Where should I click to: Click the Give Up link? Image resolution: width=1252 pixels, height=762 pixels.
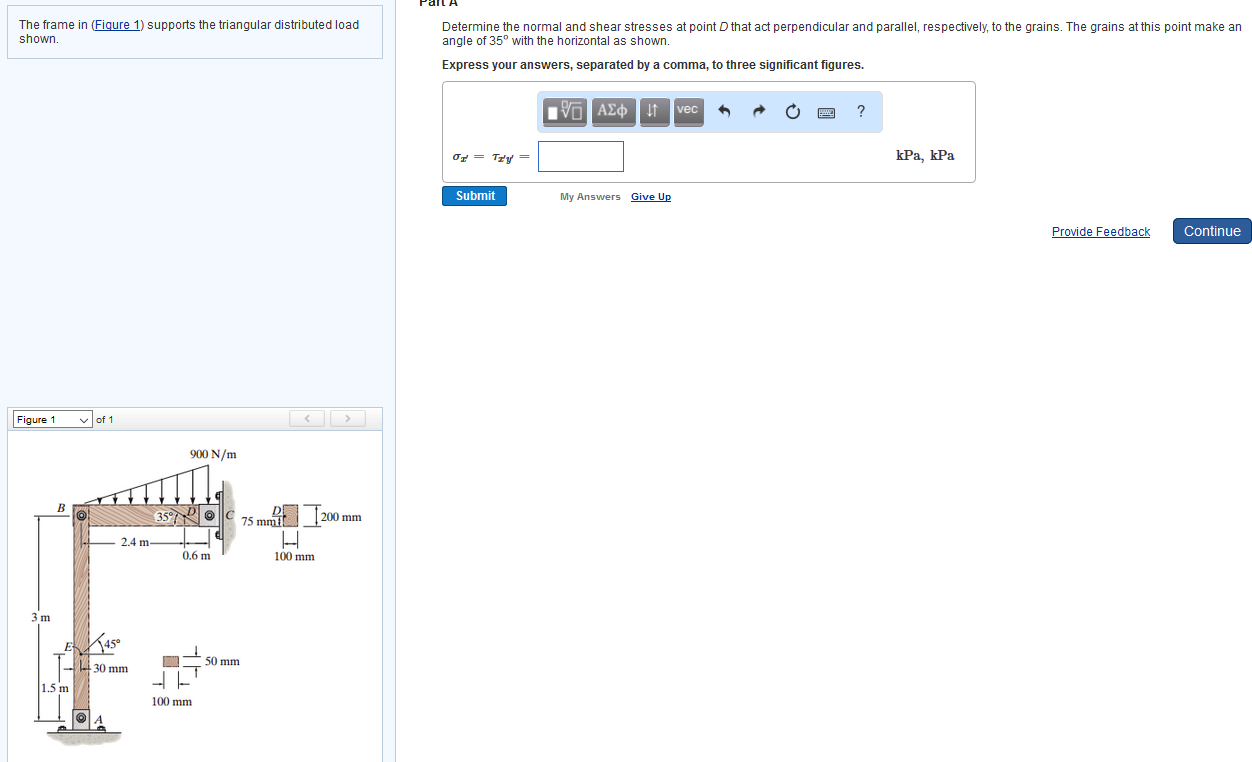(x=650, y=196)
